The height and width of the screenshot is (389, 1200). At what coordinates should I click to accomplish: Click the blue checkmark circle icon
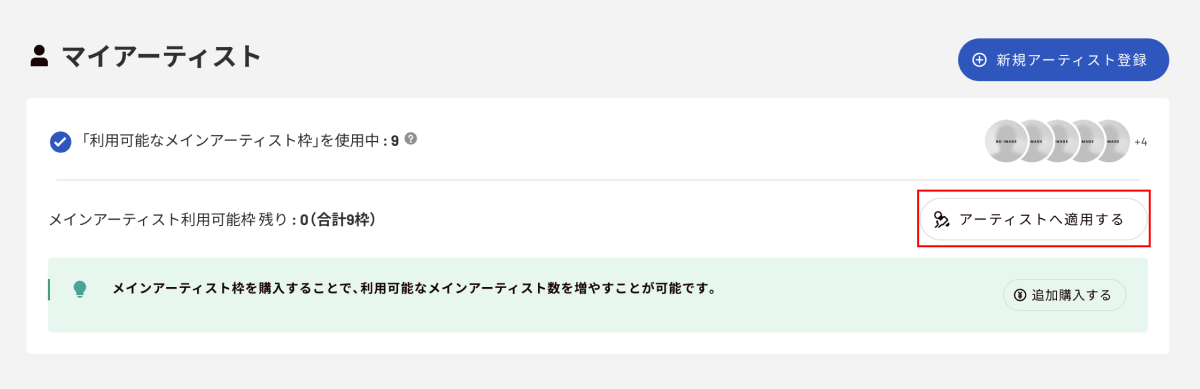pos(60,142)
